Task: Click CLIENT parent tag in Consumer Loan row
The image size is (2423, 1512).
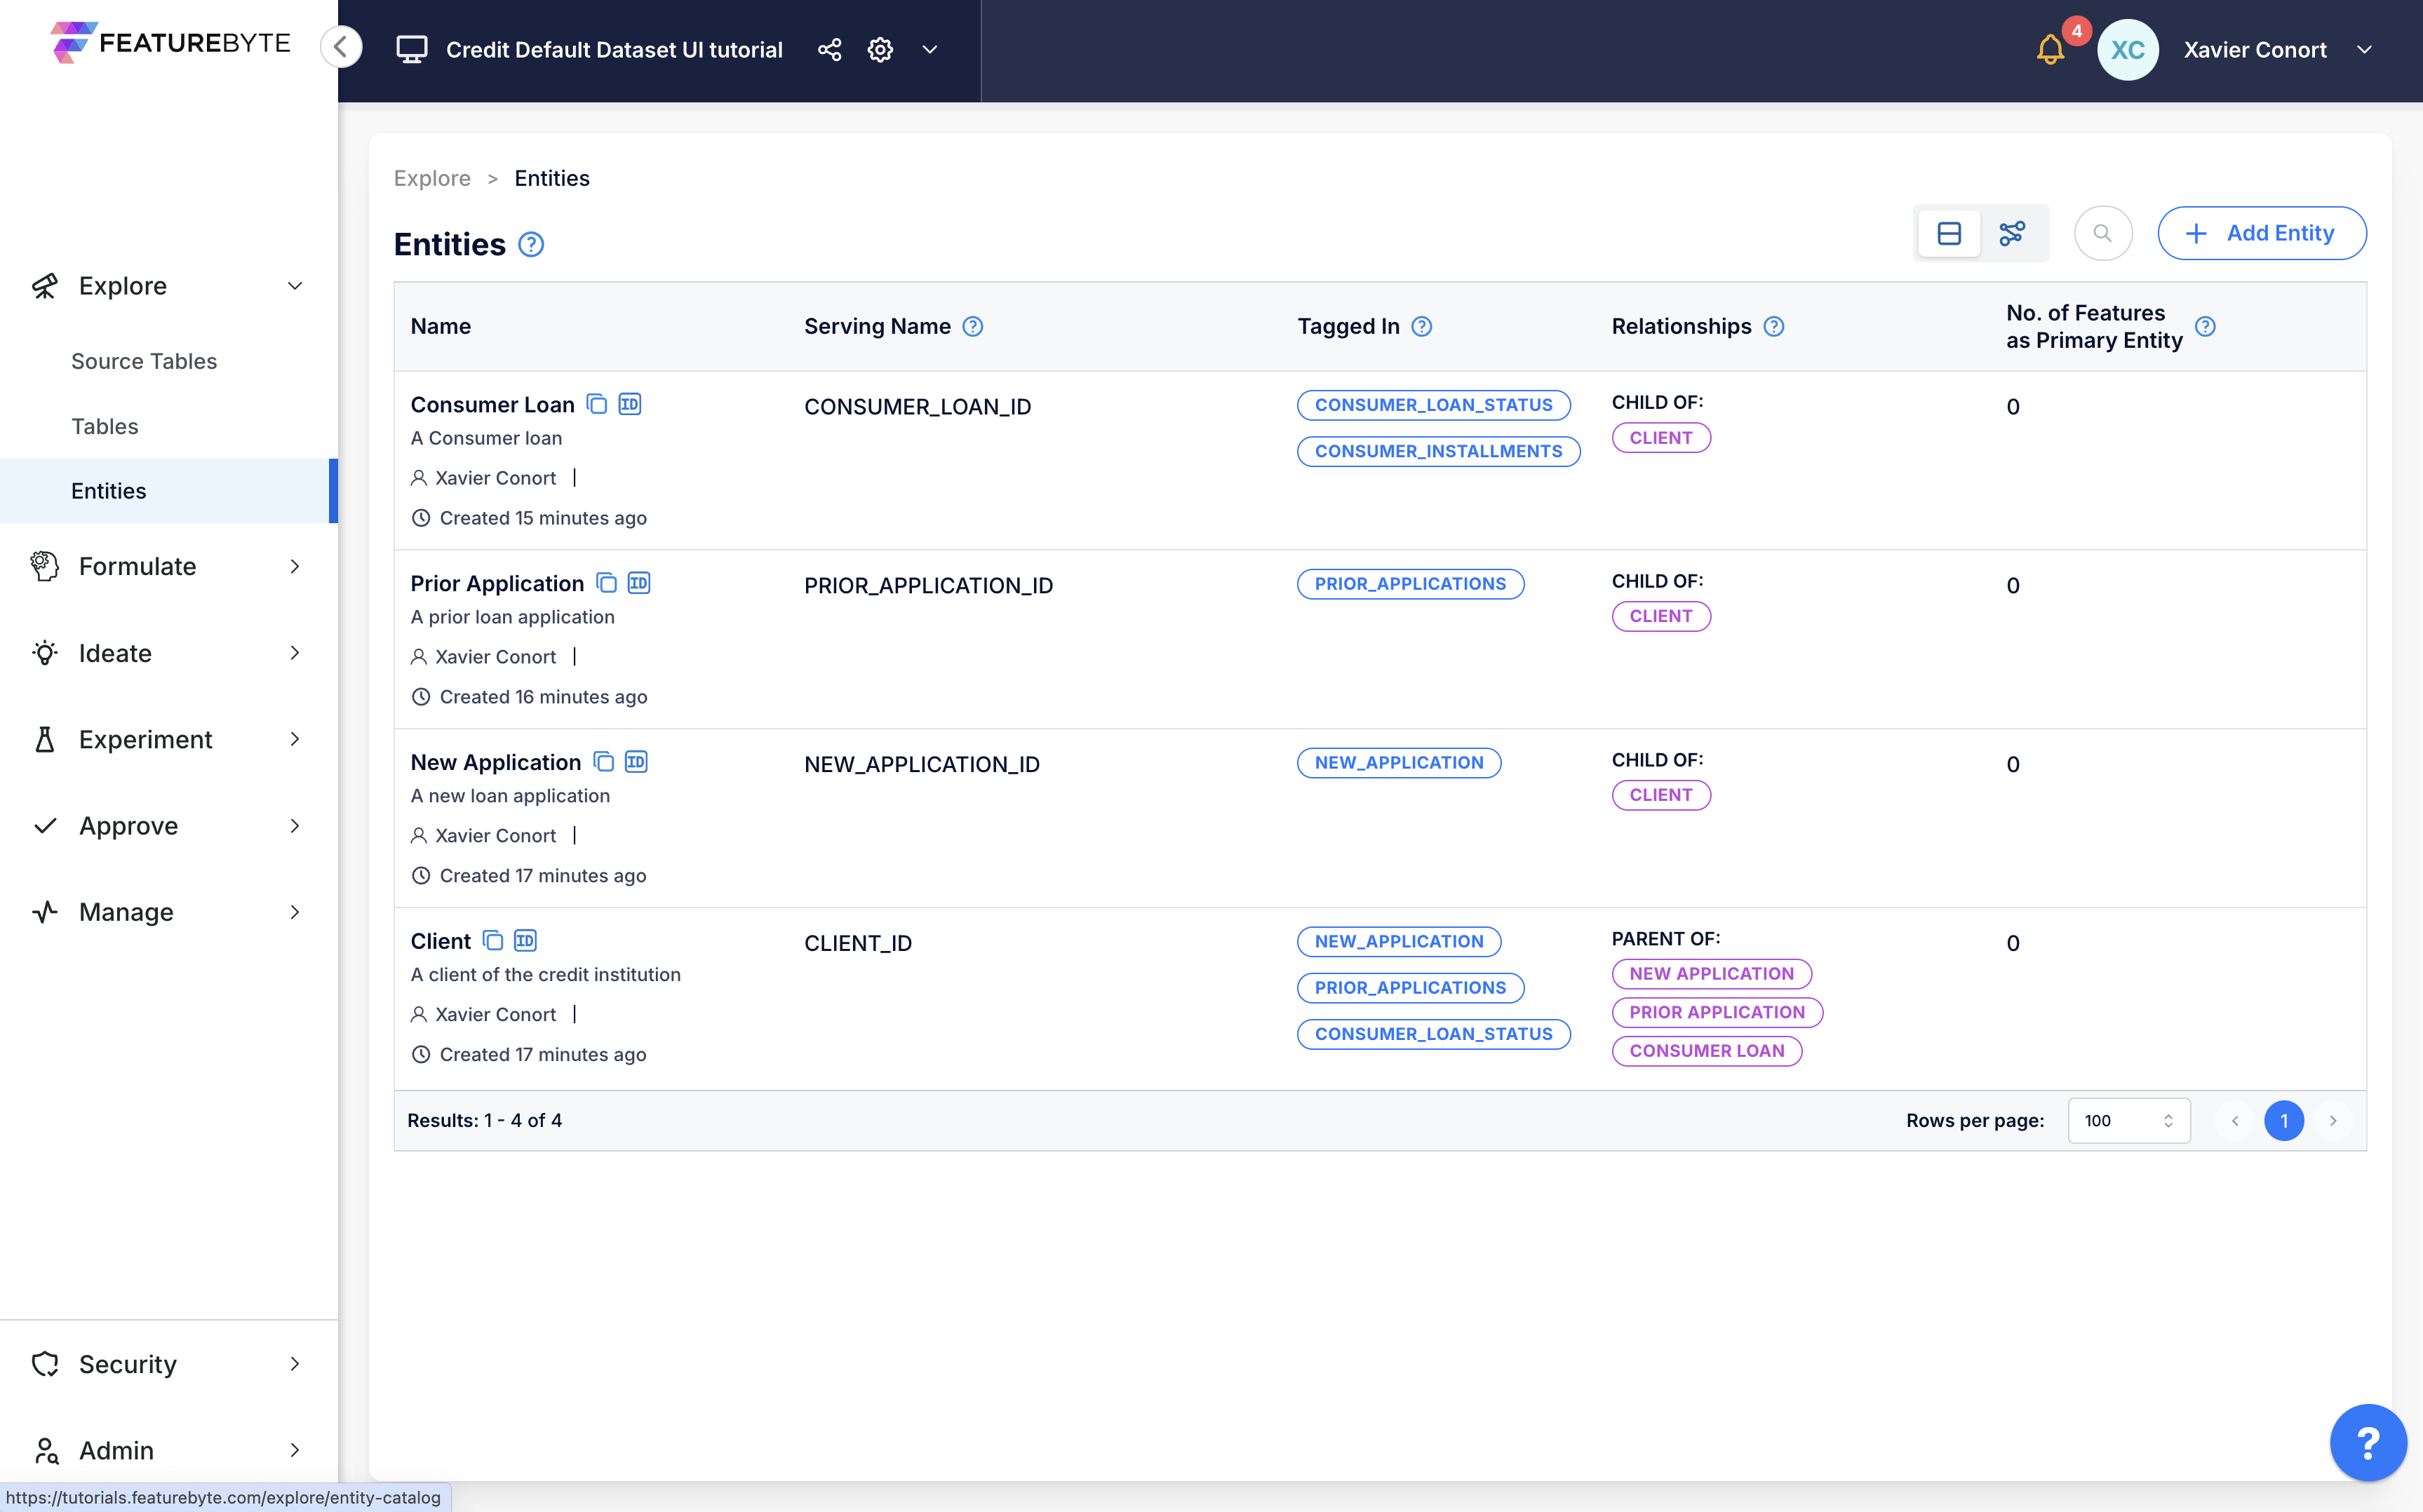Action: [1661, 437]
